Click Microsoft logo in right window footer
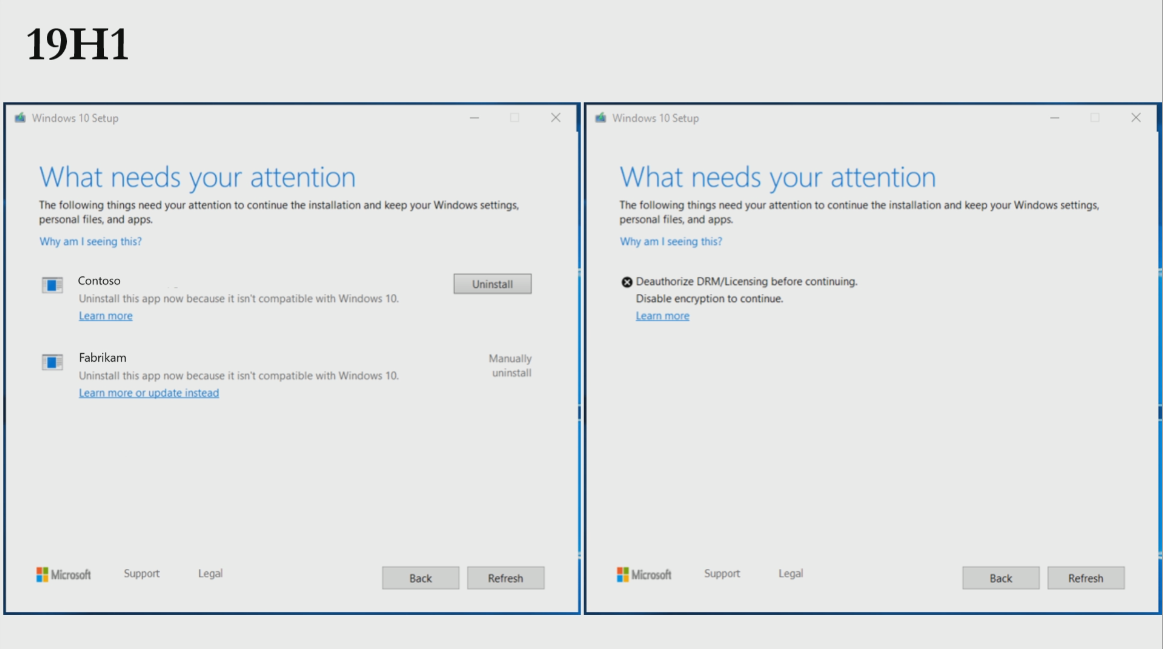The height and width of the screenshot is (649, 1163). click(x=644, y=574)
